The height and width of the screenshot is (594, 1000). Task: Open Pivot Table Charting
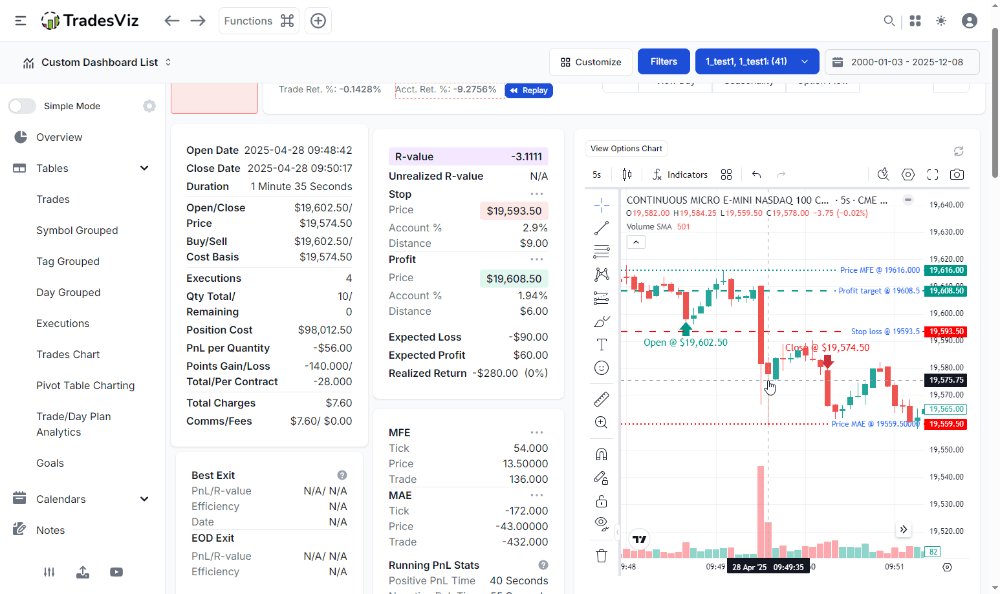pyautogui.click(x=85, y=385)
